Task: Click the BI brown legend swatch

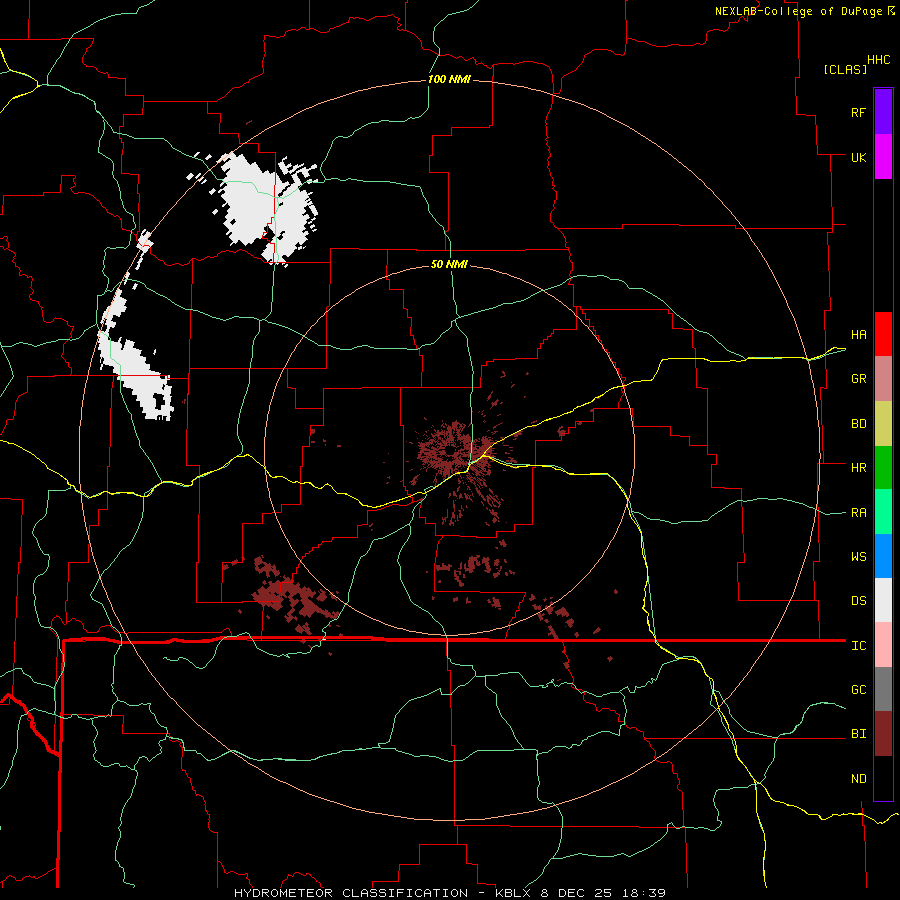Action: click(883, 734)
